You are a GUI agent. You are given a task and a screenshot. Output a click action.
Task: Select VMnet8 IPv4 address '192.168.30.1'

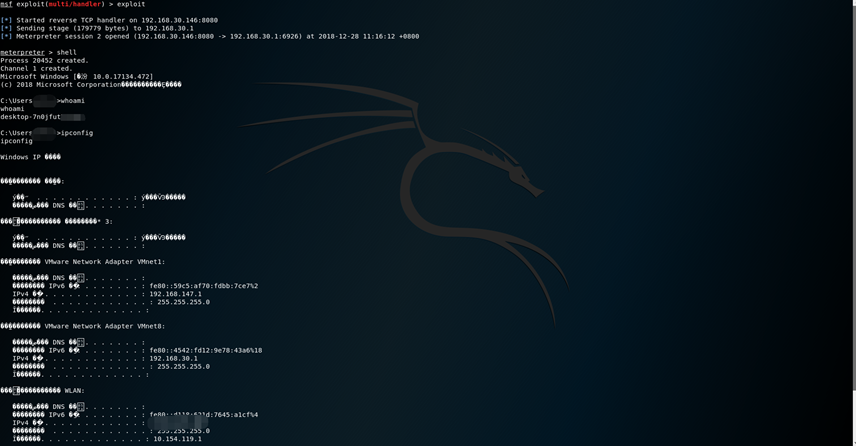point(174,359)
